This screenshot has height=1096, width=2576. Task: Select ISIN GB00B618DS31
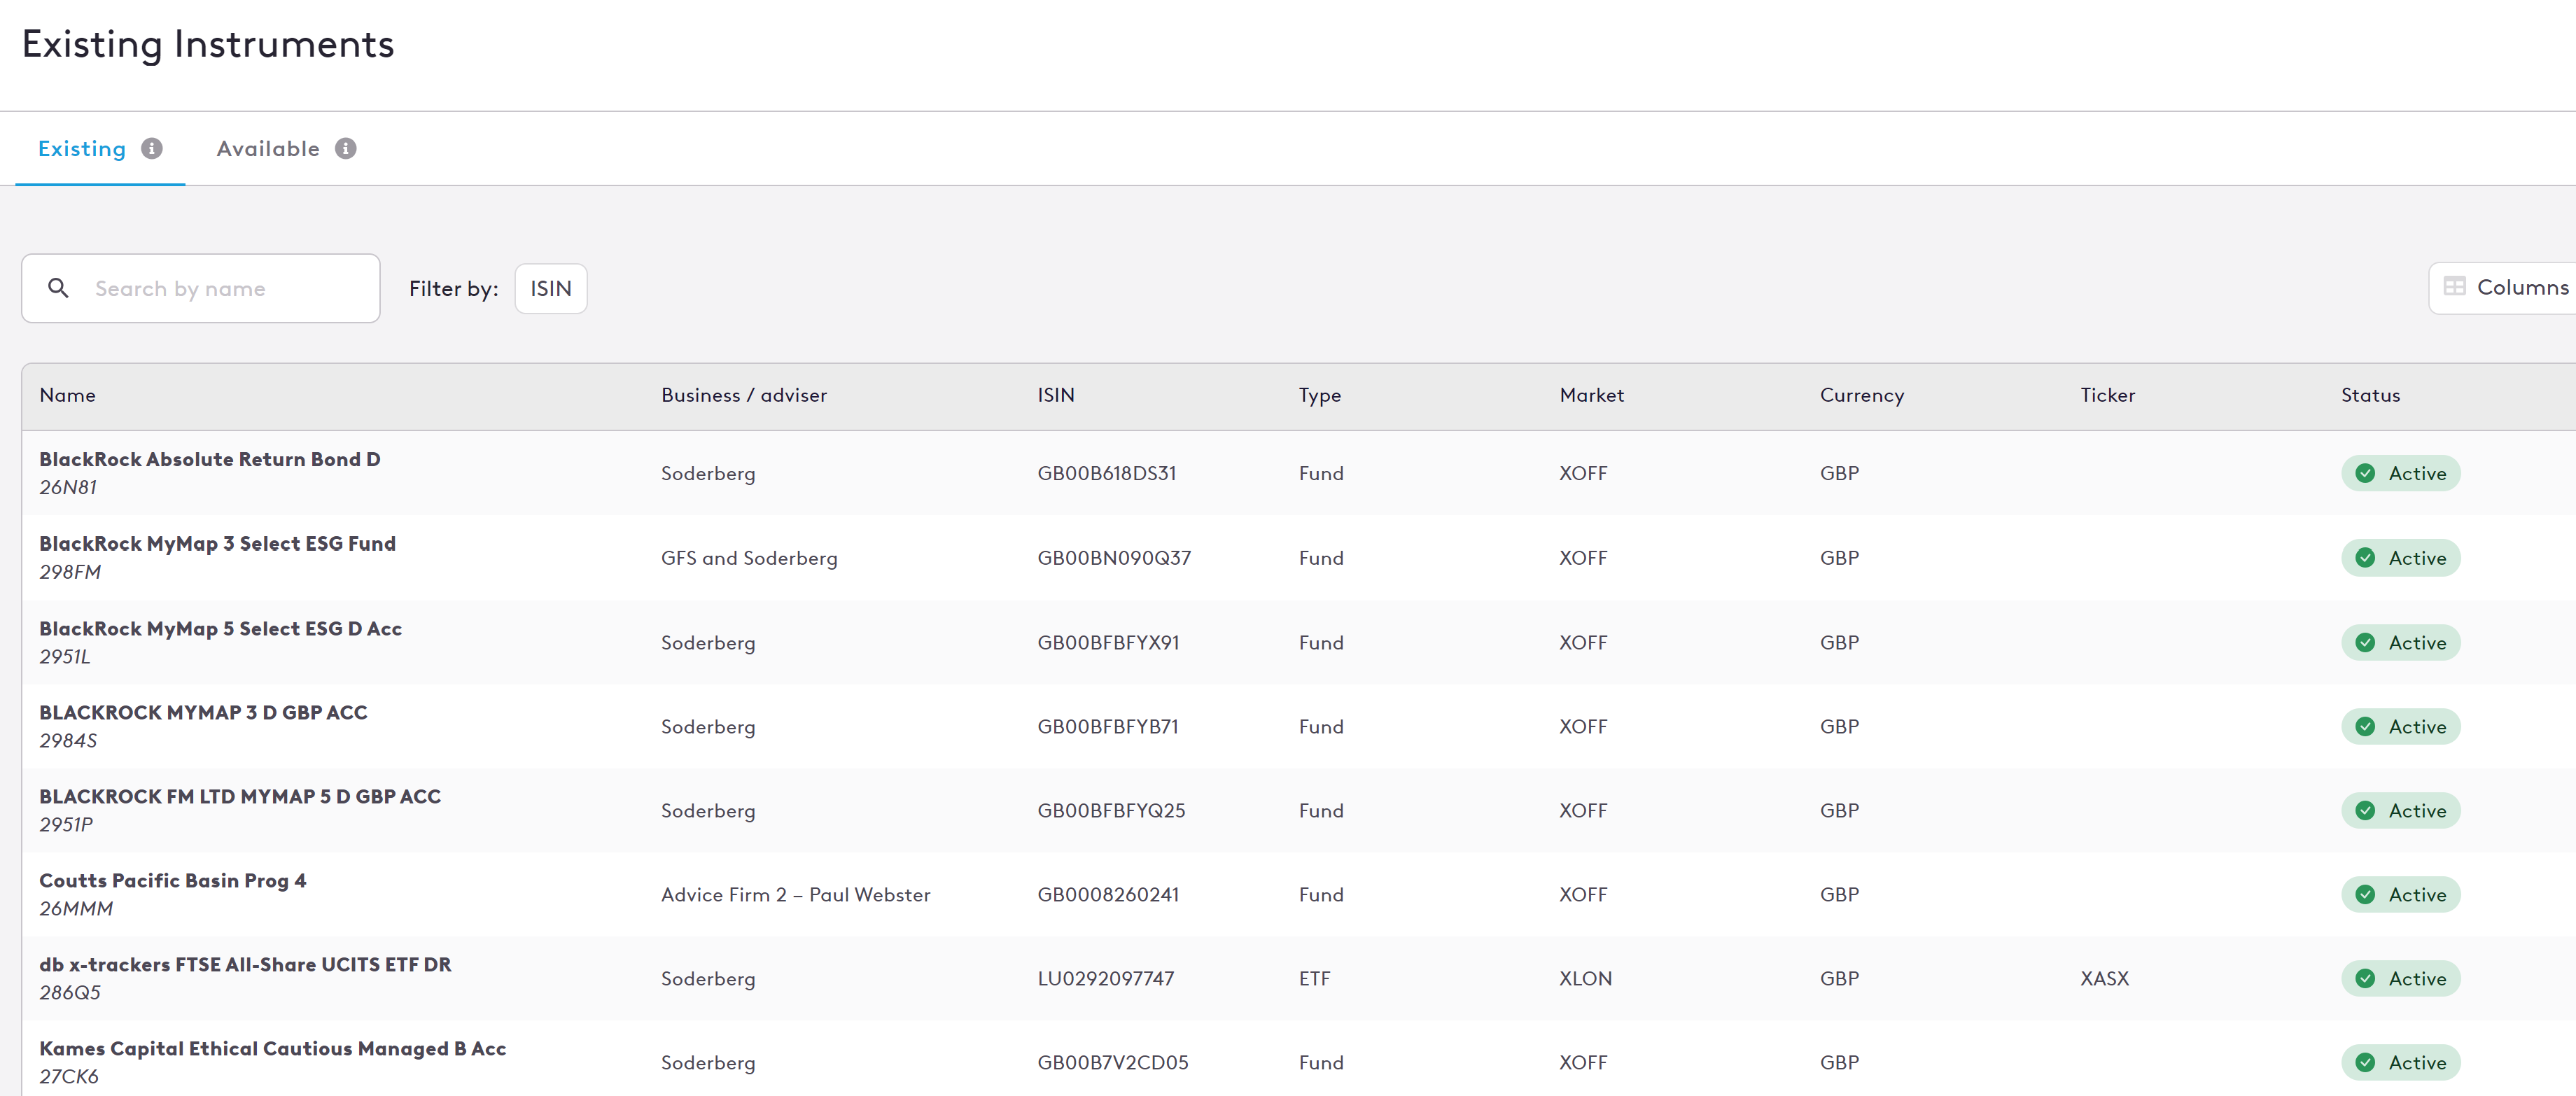1107,474
